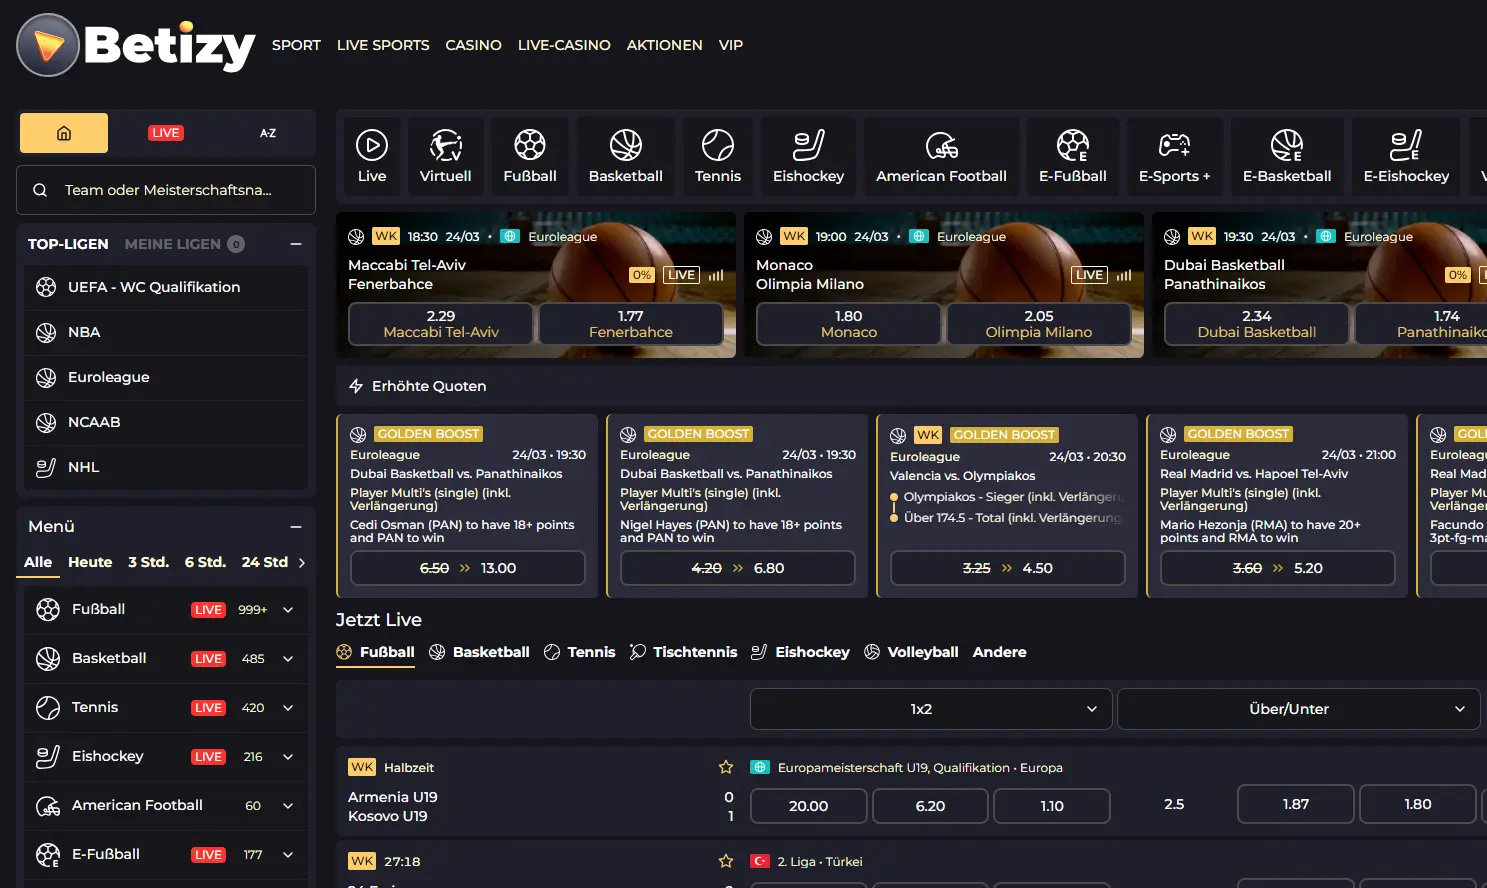1487x888 pixels.
Task: Open the home tab icon in sidebar
Action: click(x=64, y=133)
